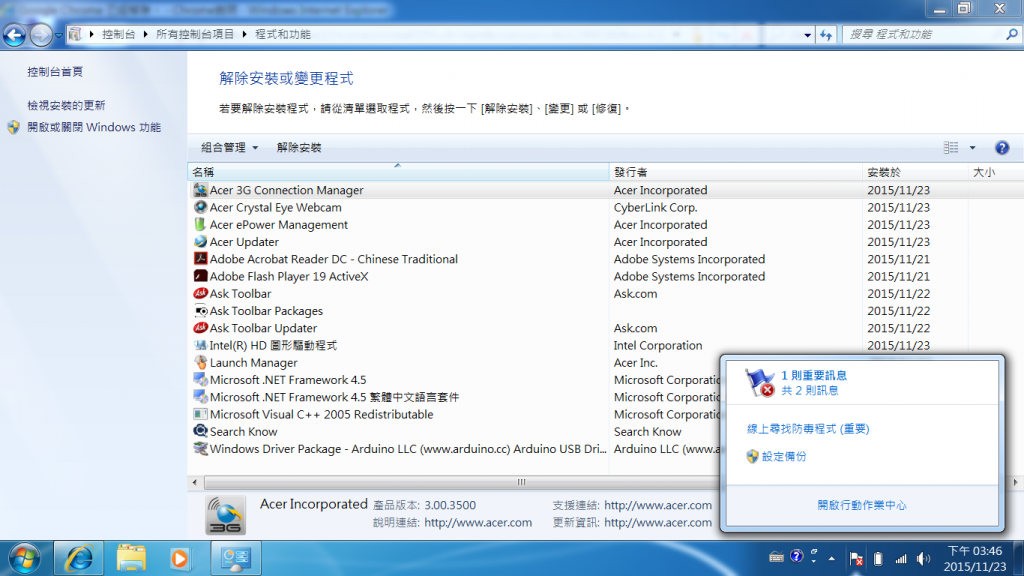
Task: Expand the 控制台 breadcrumb arrow
Action: (x=145, y=34)
